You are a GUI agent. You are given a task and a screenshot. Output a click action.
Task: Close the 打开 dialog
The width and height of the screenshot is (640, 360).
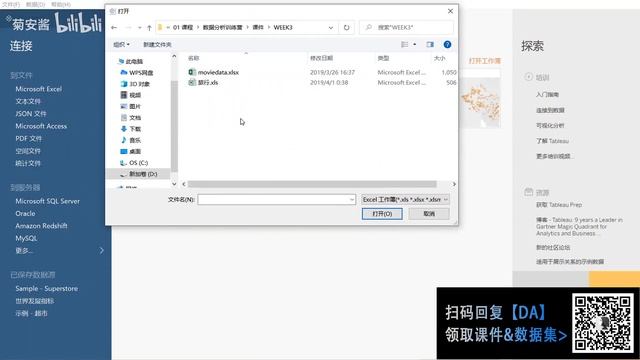point(450,11)
